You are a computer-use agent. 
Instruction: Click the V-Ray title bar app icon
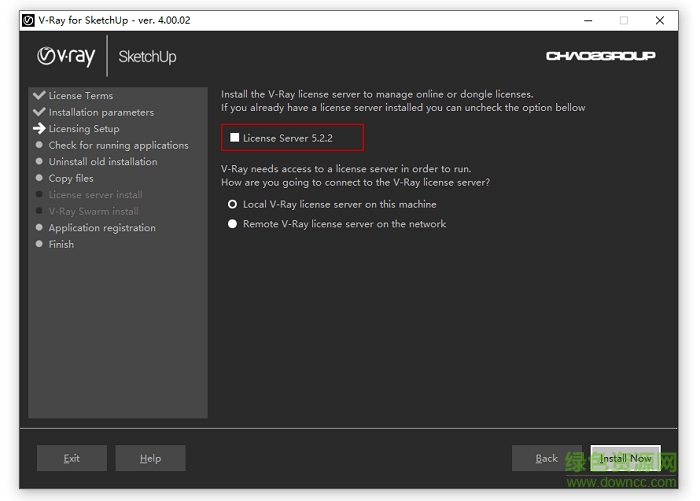tap(29, 20)
